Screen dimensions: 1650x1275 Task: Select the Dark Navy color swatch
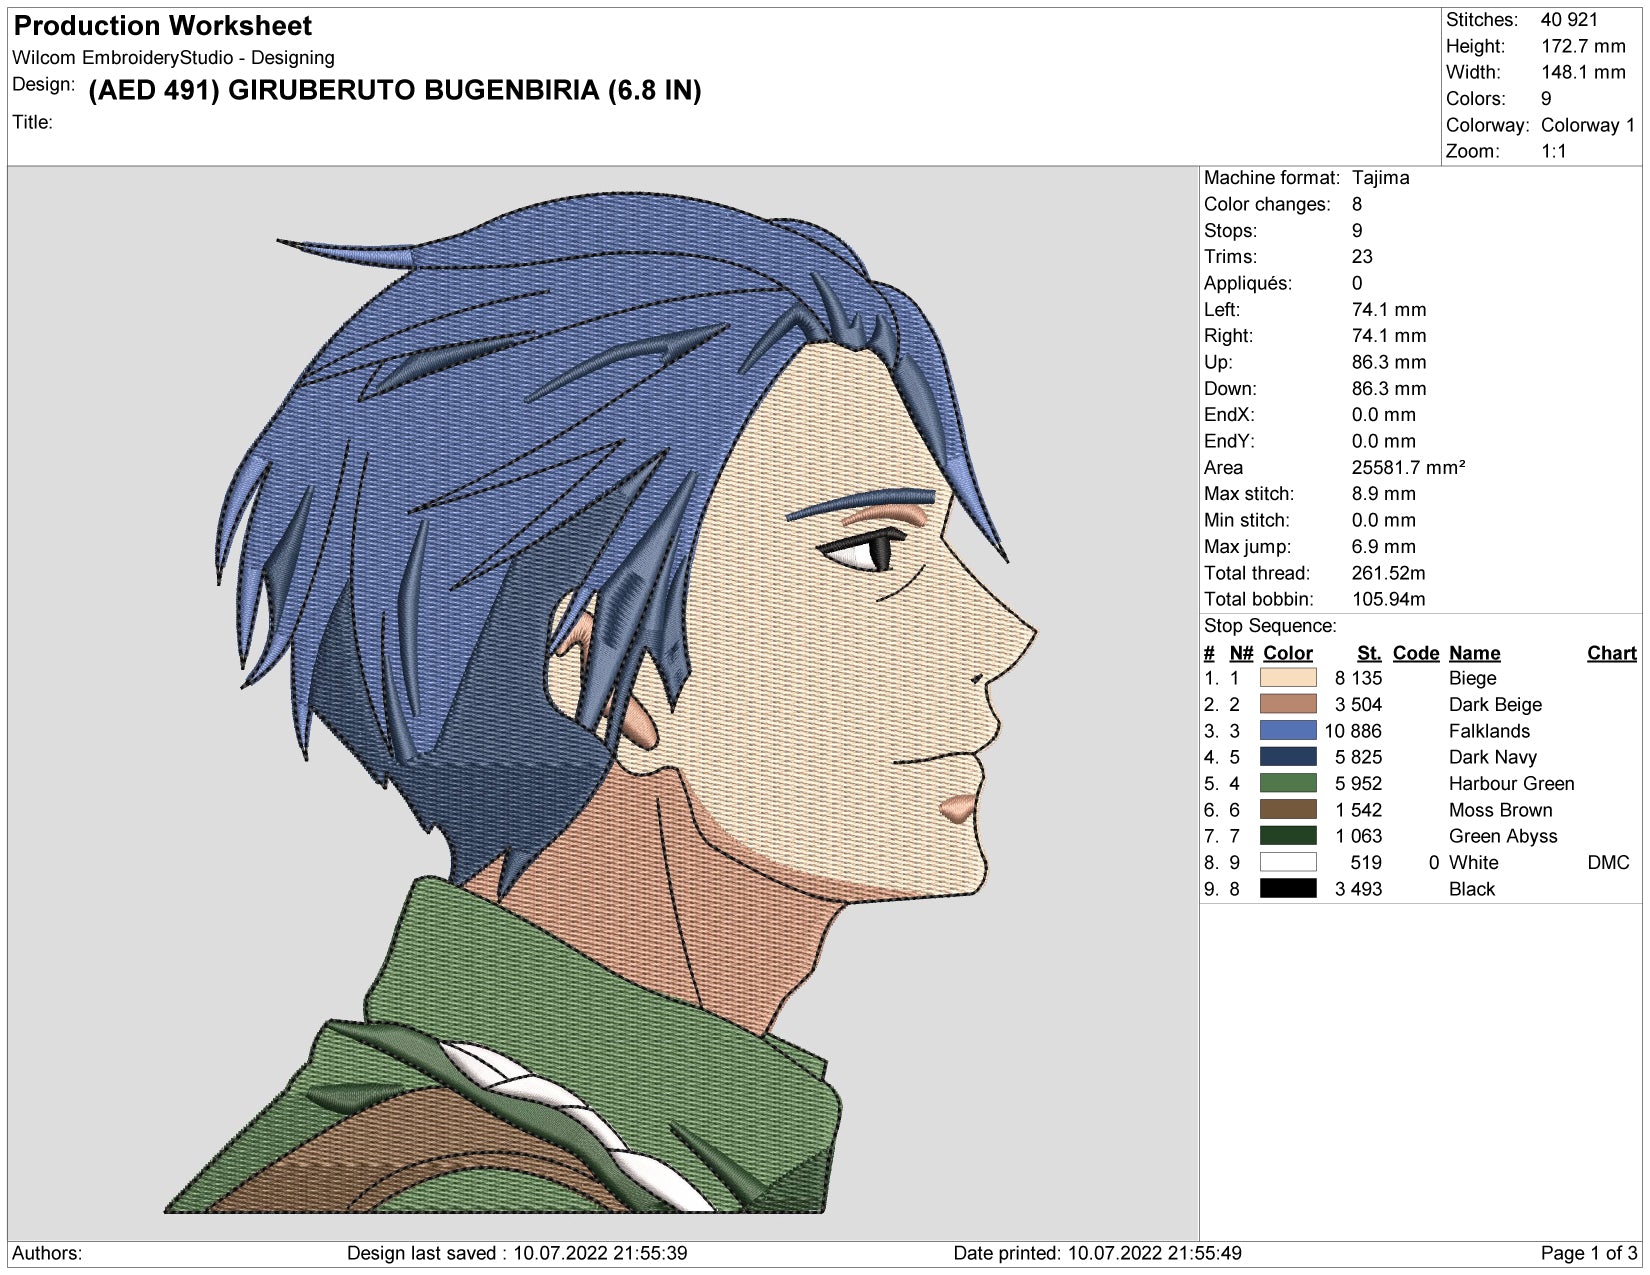tap(1288, 757)
